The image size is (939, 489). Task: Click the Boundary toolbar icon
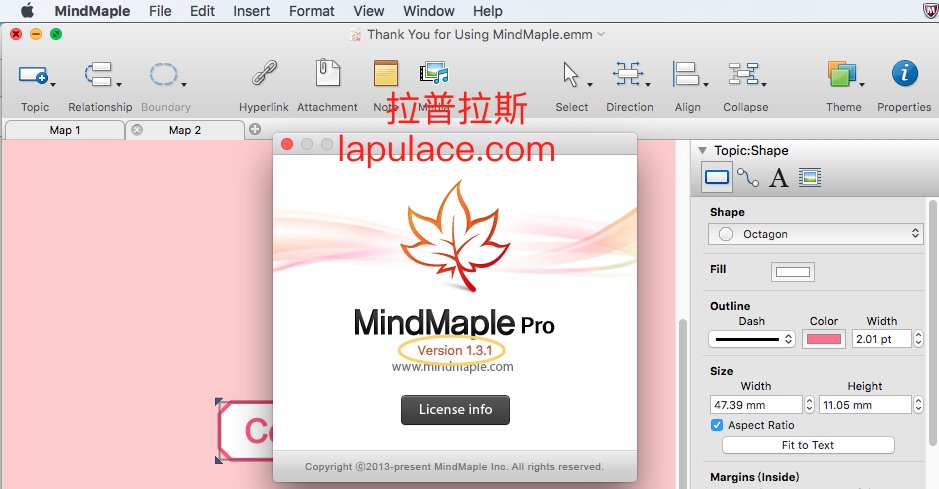click(163, 75)
